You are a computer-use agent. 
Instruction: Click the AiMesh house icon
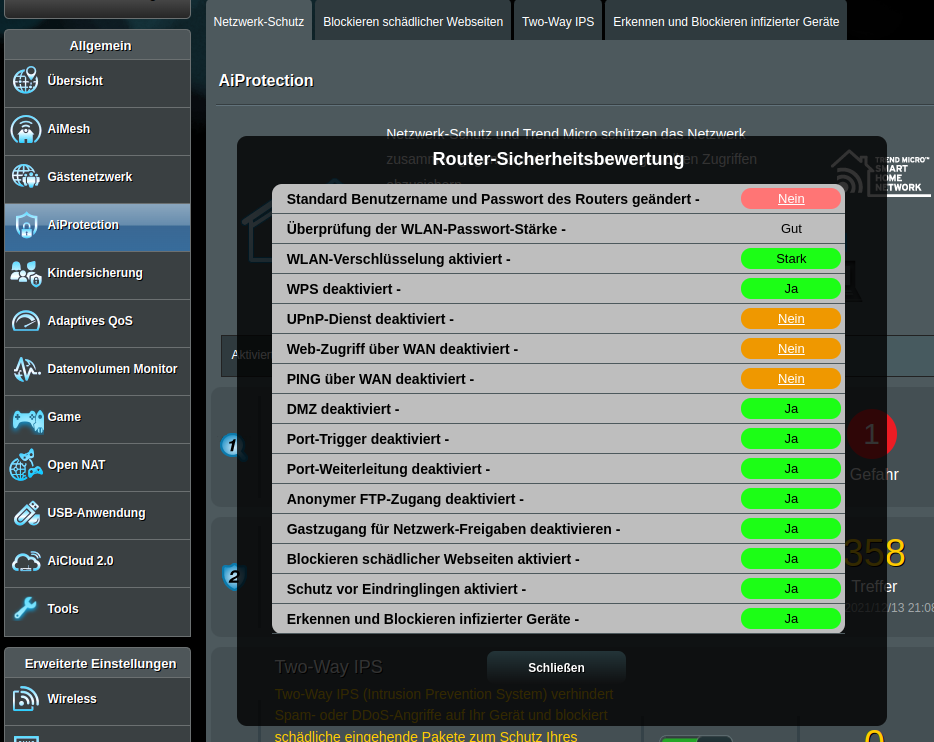tap(26, 129)
